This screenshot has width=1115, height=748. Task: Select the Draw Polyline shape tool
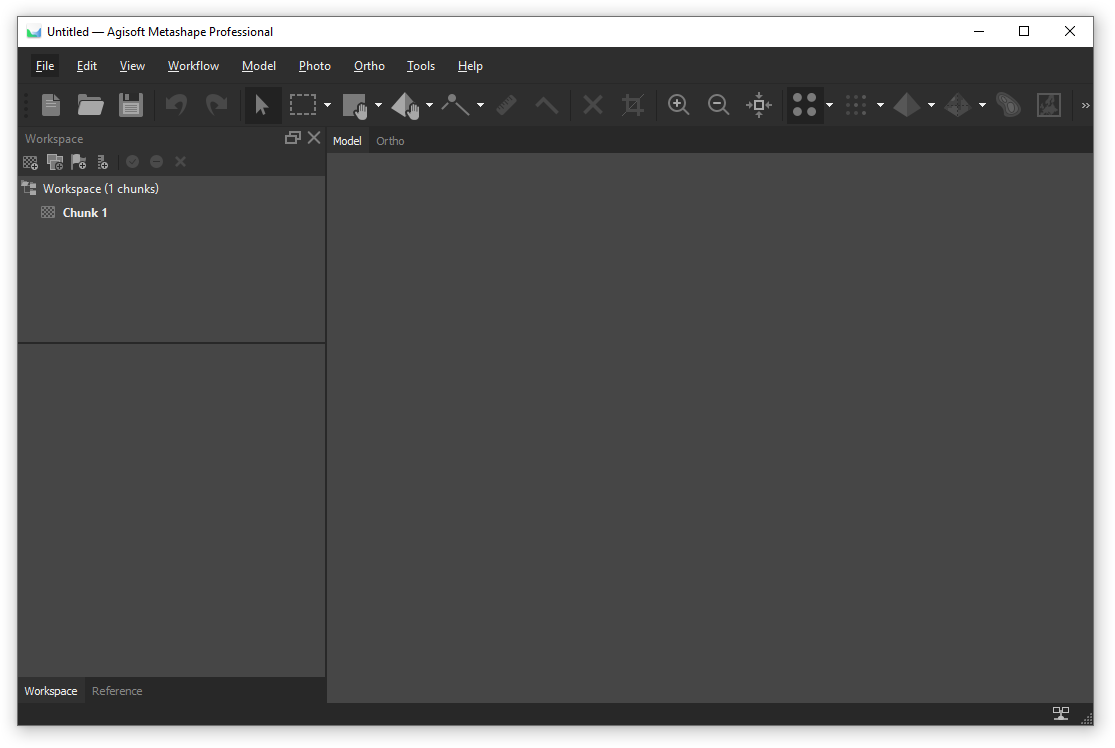(x=456, y=105)
